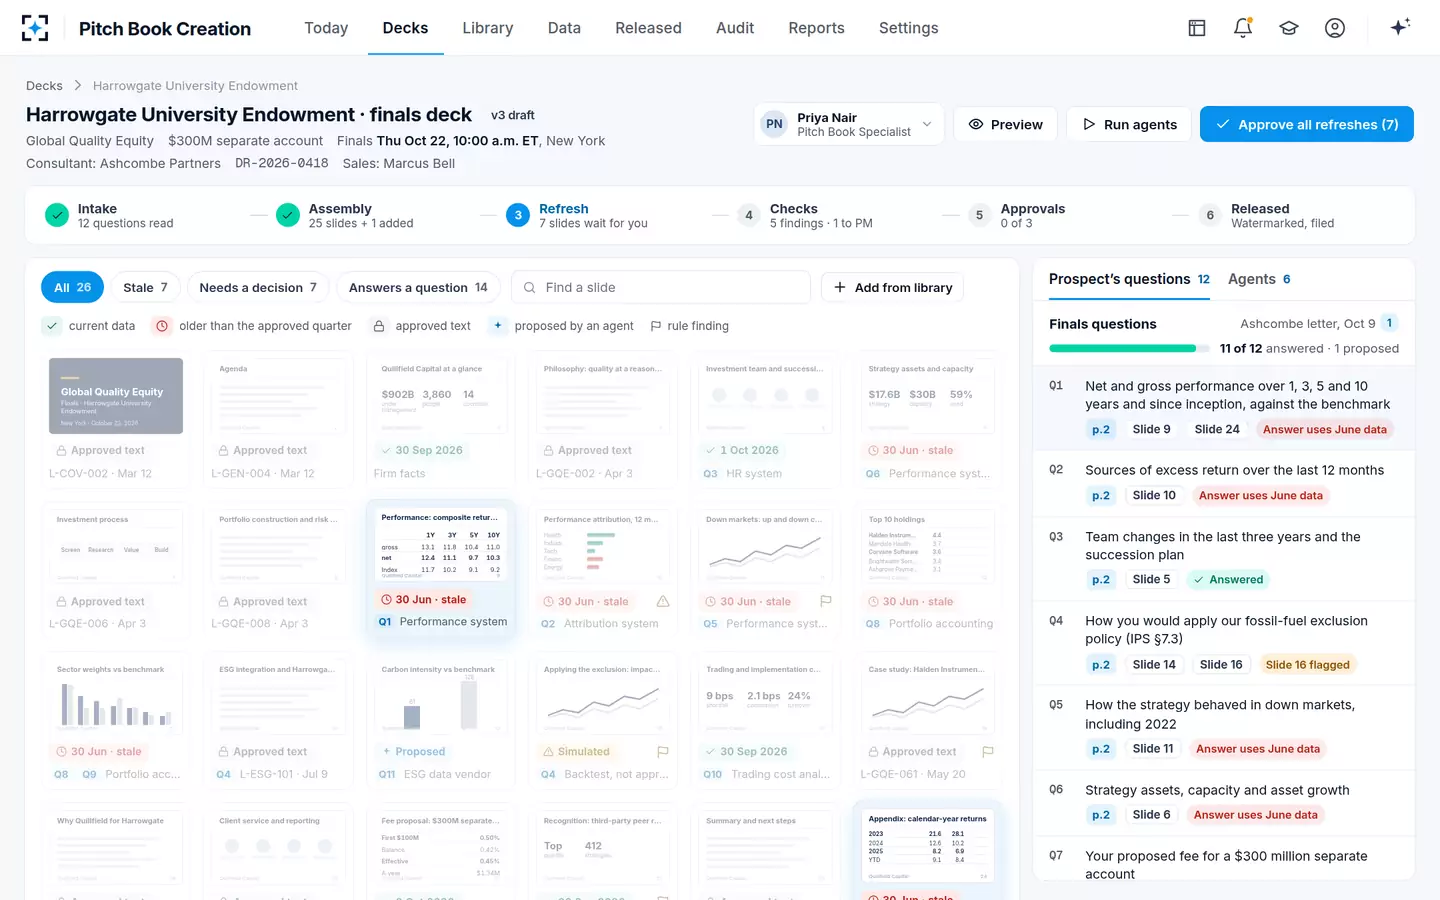Open the graduation cap learning icon

pyautogui.click(x=1289, y=28)
